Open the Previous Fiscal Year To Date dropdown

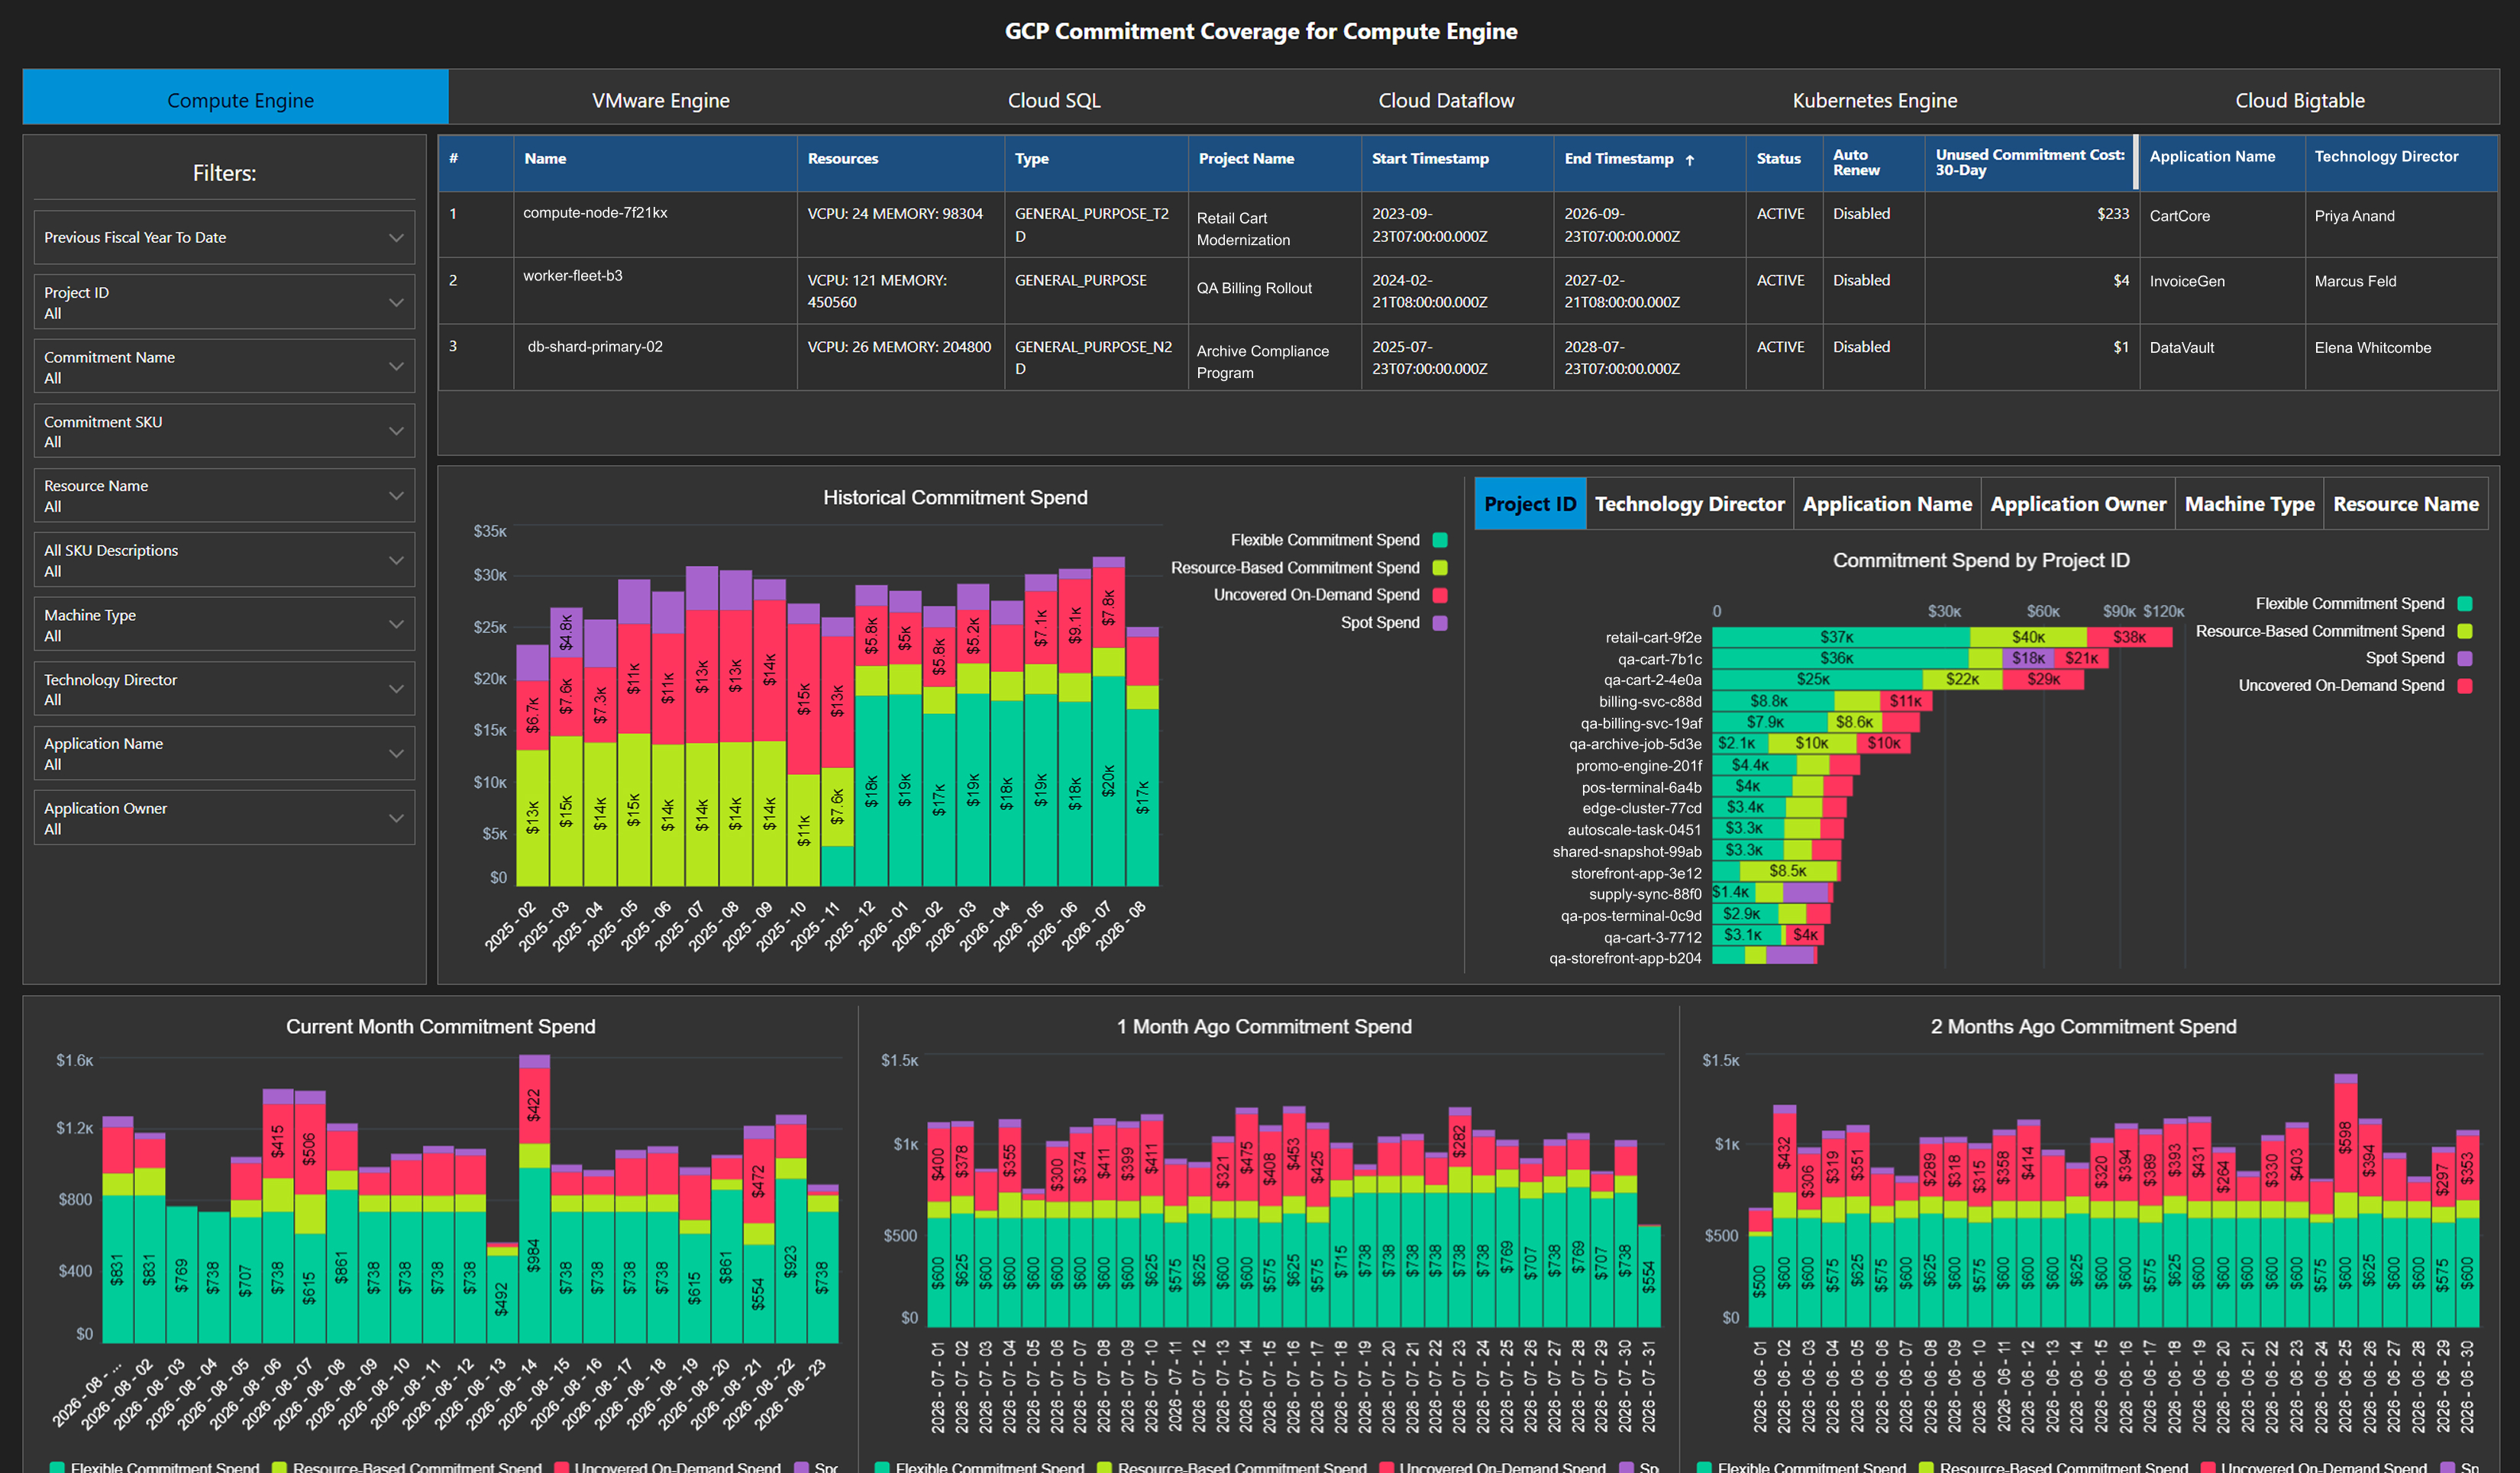tap(224, 237)
